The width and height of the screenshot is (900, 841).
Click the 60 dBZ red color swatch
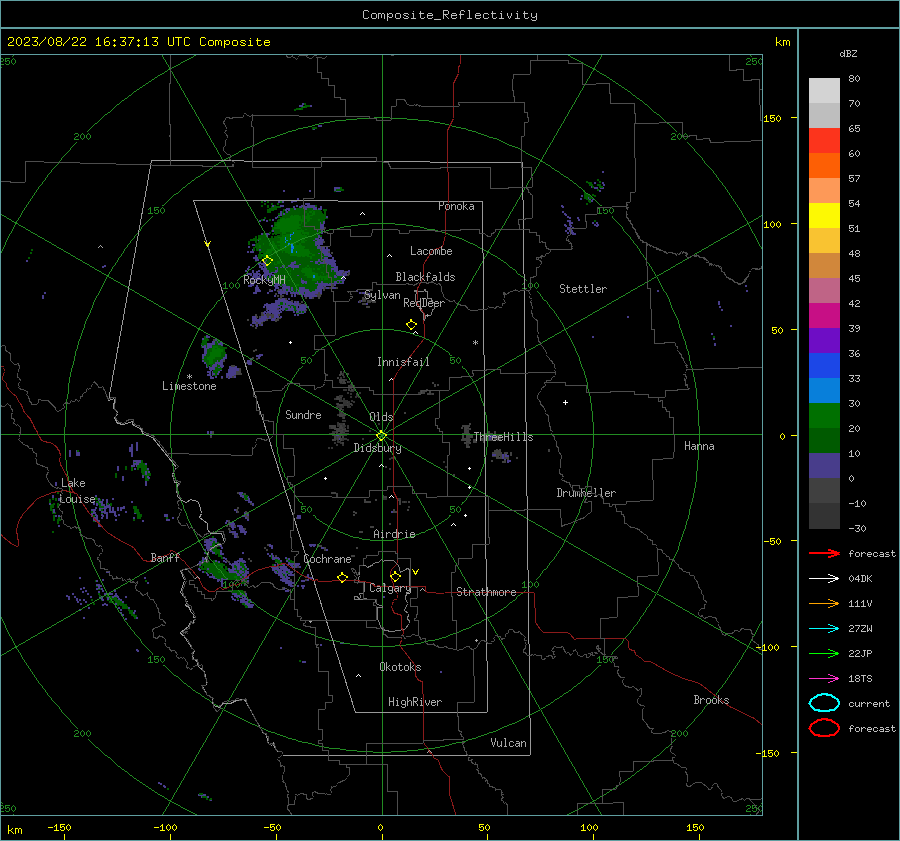coord(824,141)
